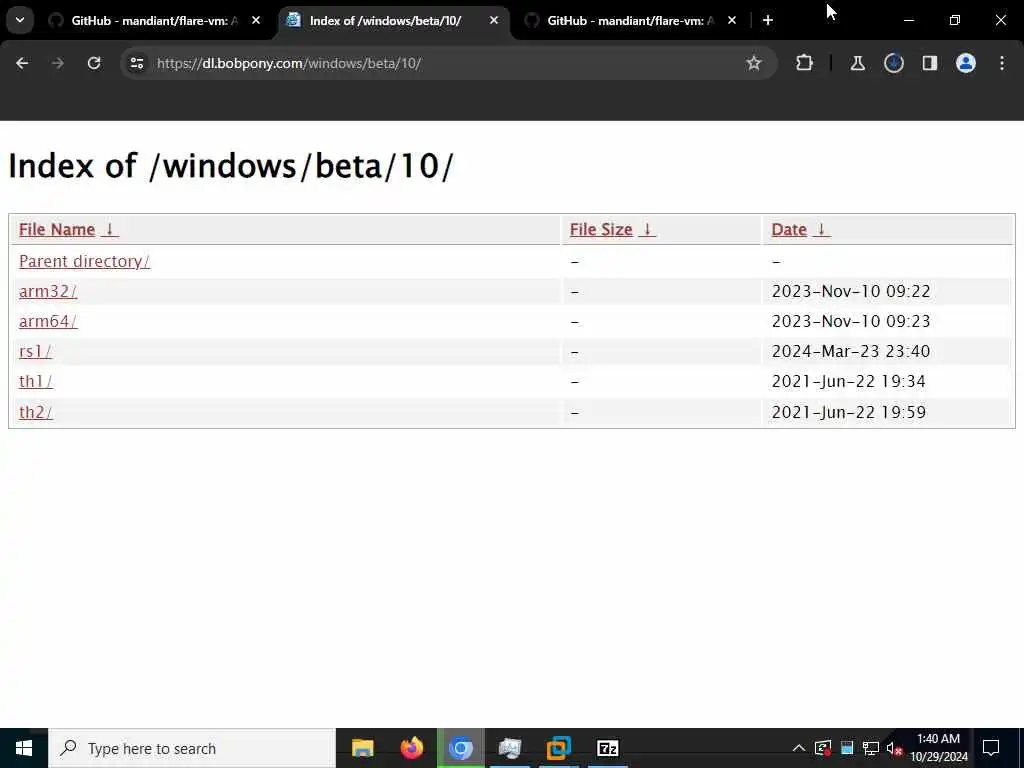
Task: Open the 7-Zip taskbar icon
Action: tap(607, 748)
